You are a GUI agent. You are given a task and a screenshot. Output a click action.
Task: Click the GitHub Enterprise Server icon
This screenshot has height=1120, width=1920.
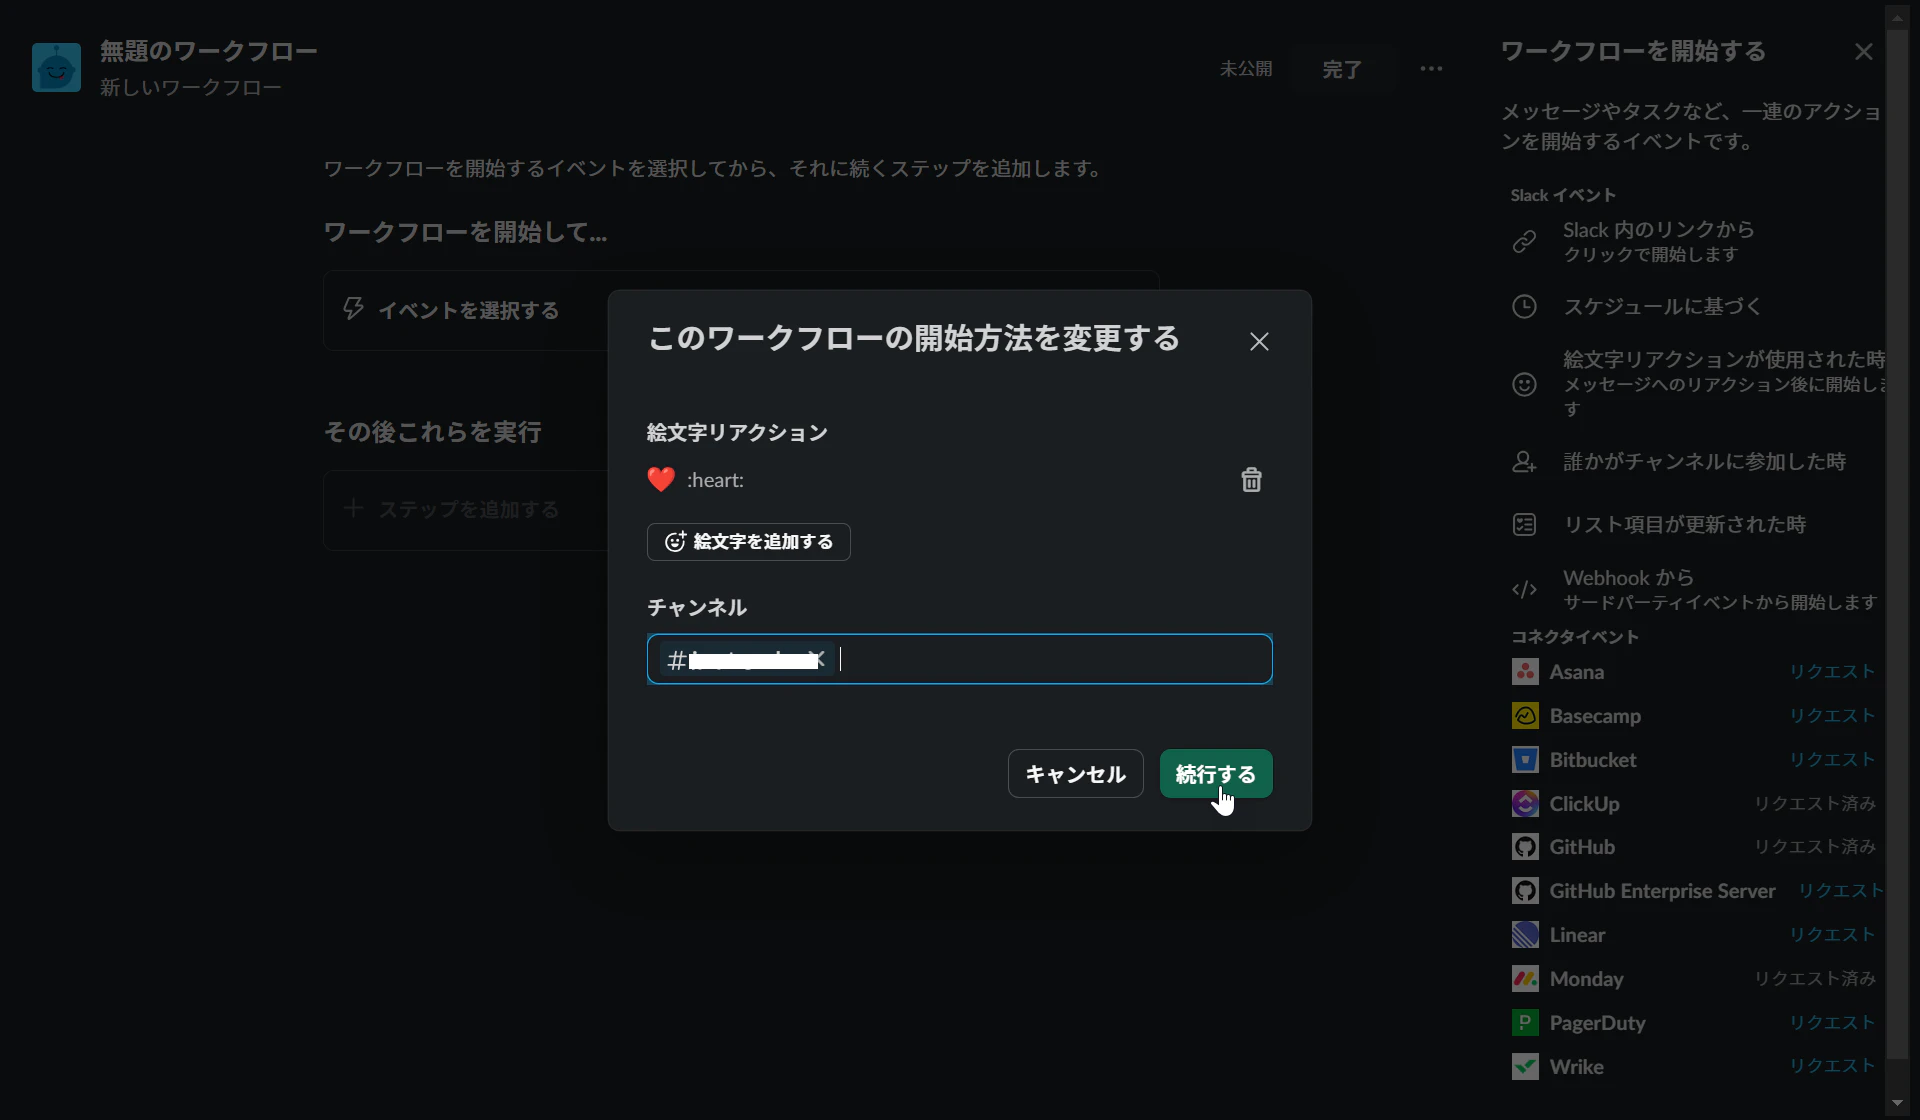pos(1525,891)
